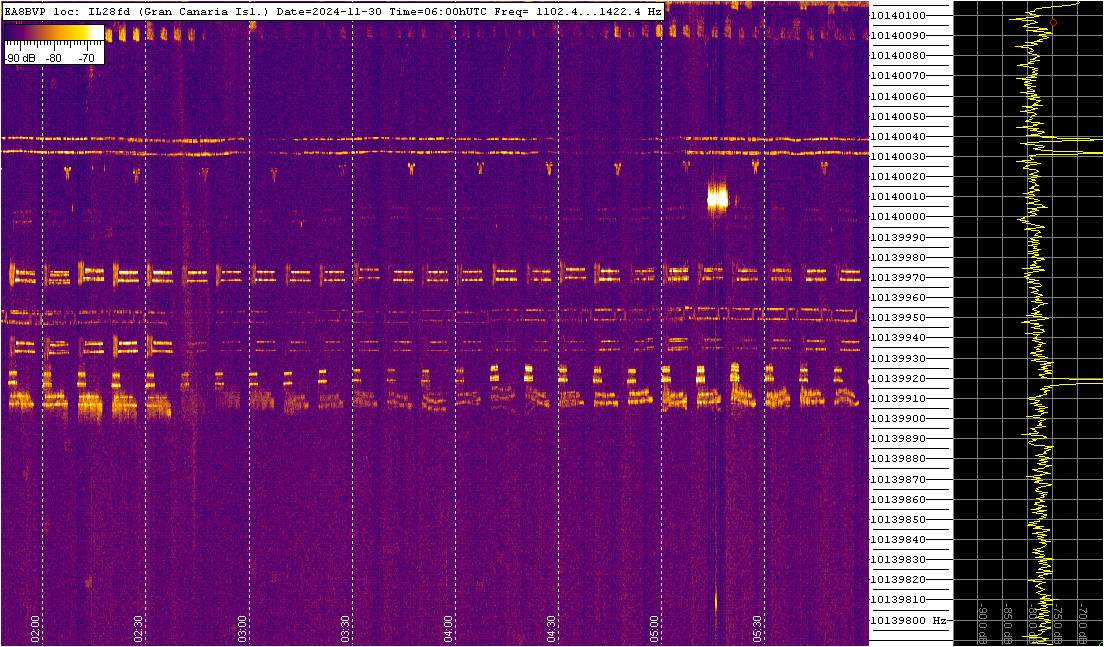
Task: Click the -70 legend scale value
Action: (87, 58)
